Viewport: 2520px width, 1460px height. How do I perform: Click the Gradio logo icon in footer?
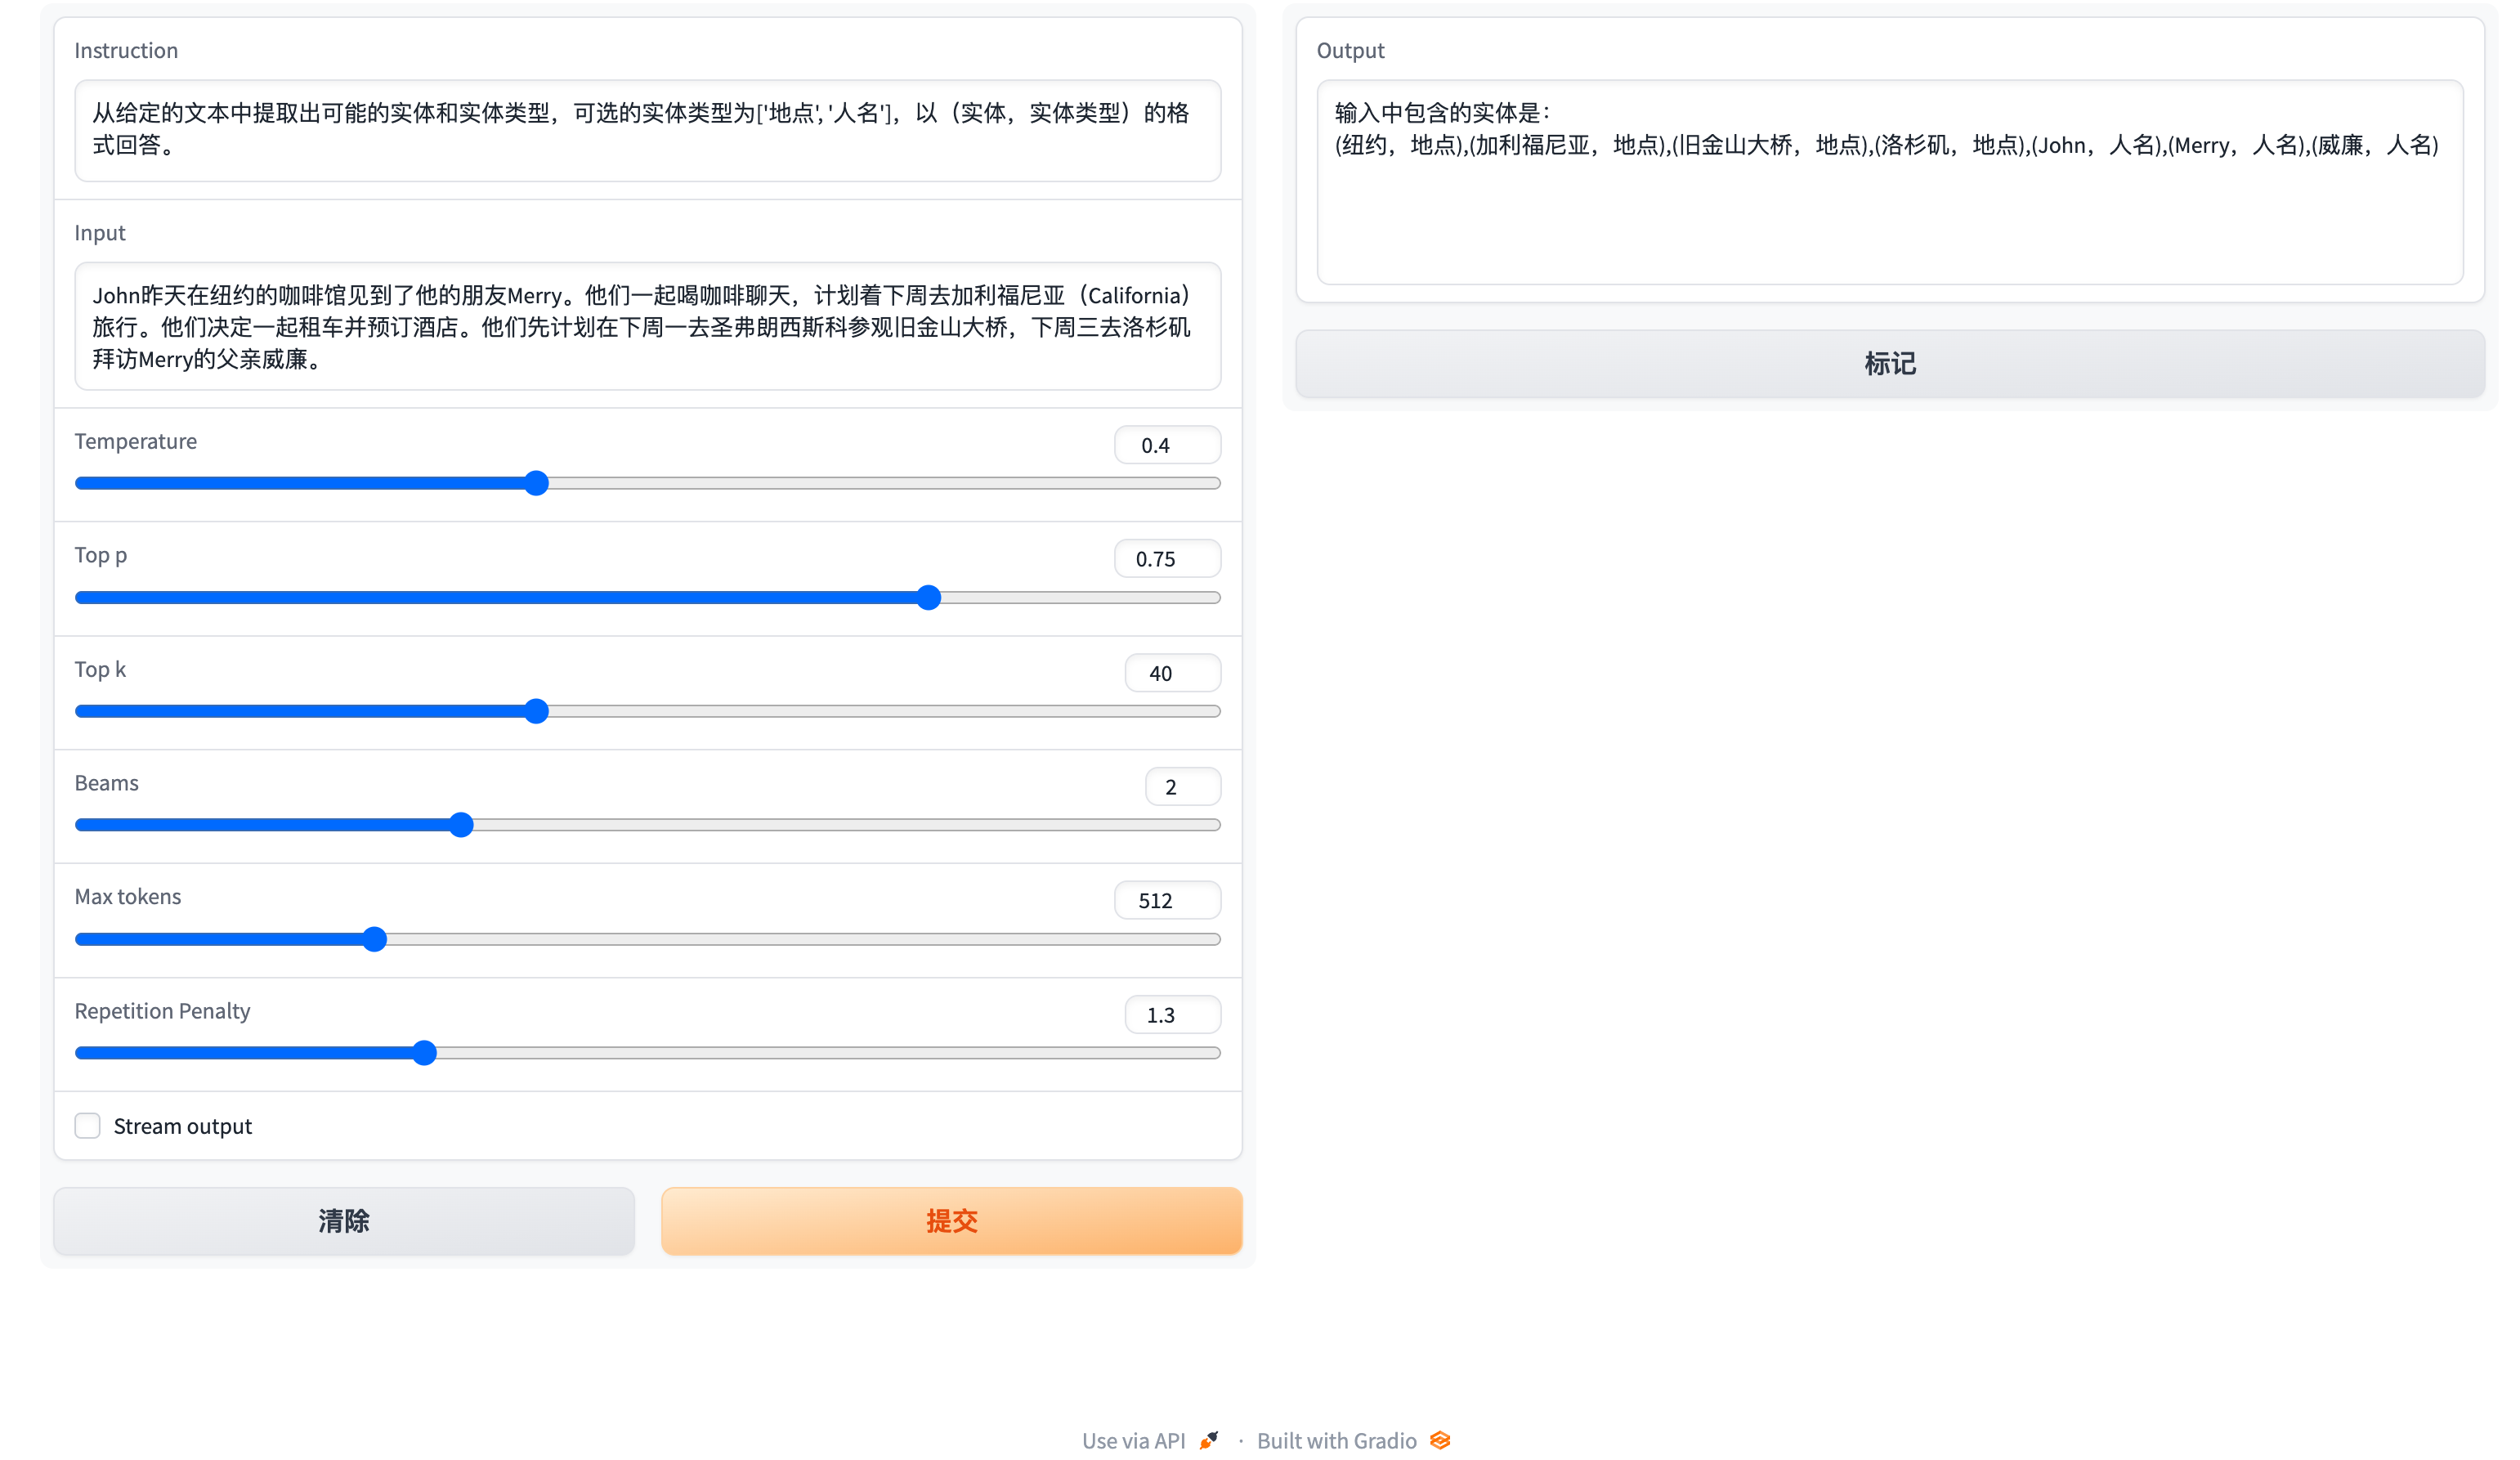(x=1440, y=1440)
